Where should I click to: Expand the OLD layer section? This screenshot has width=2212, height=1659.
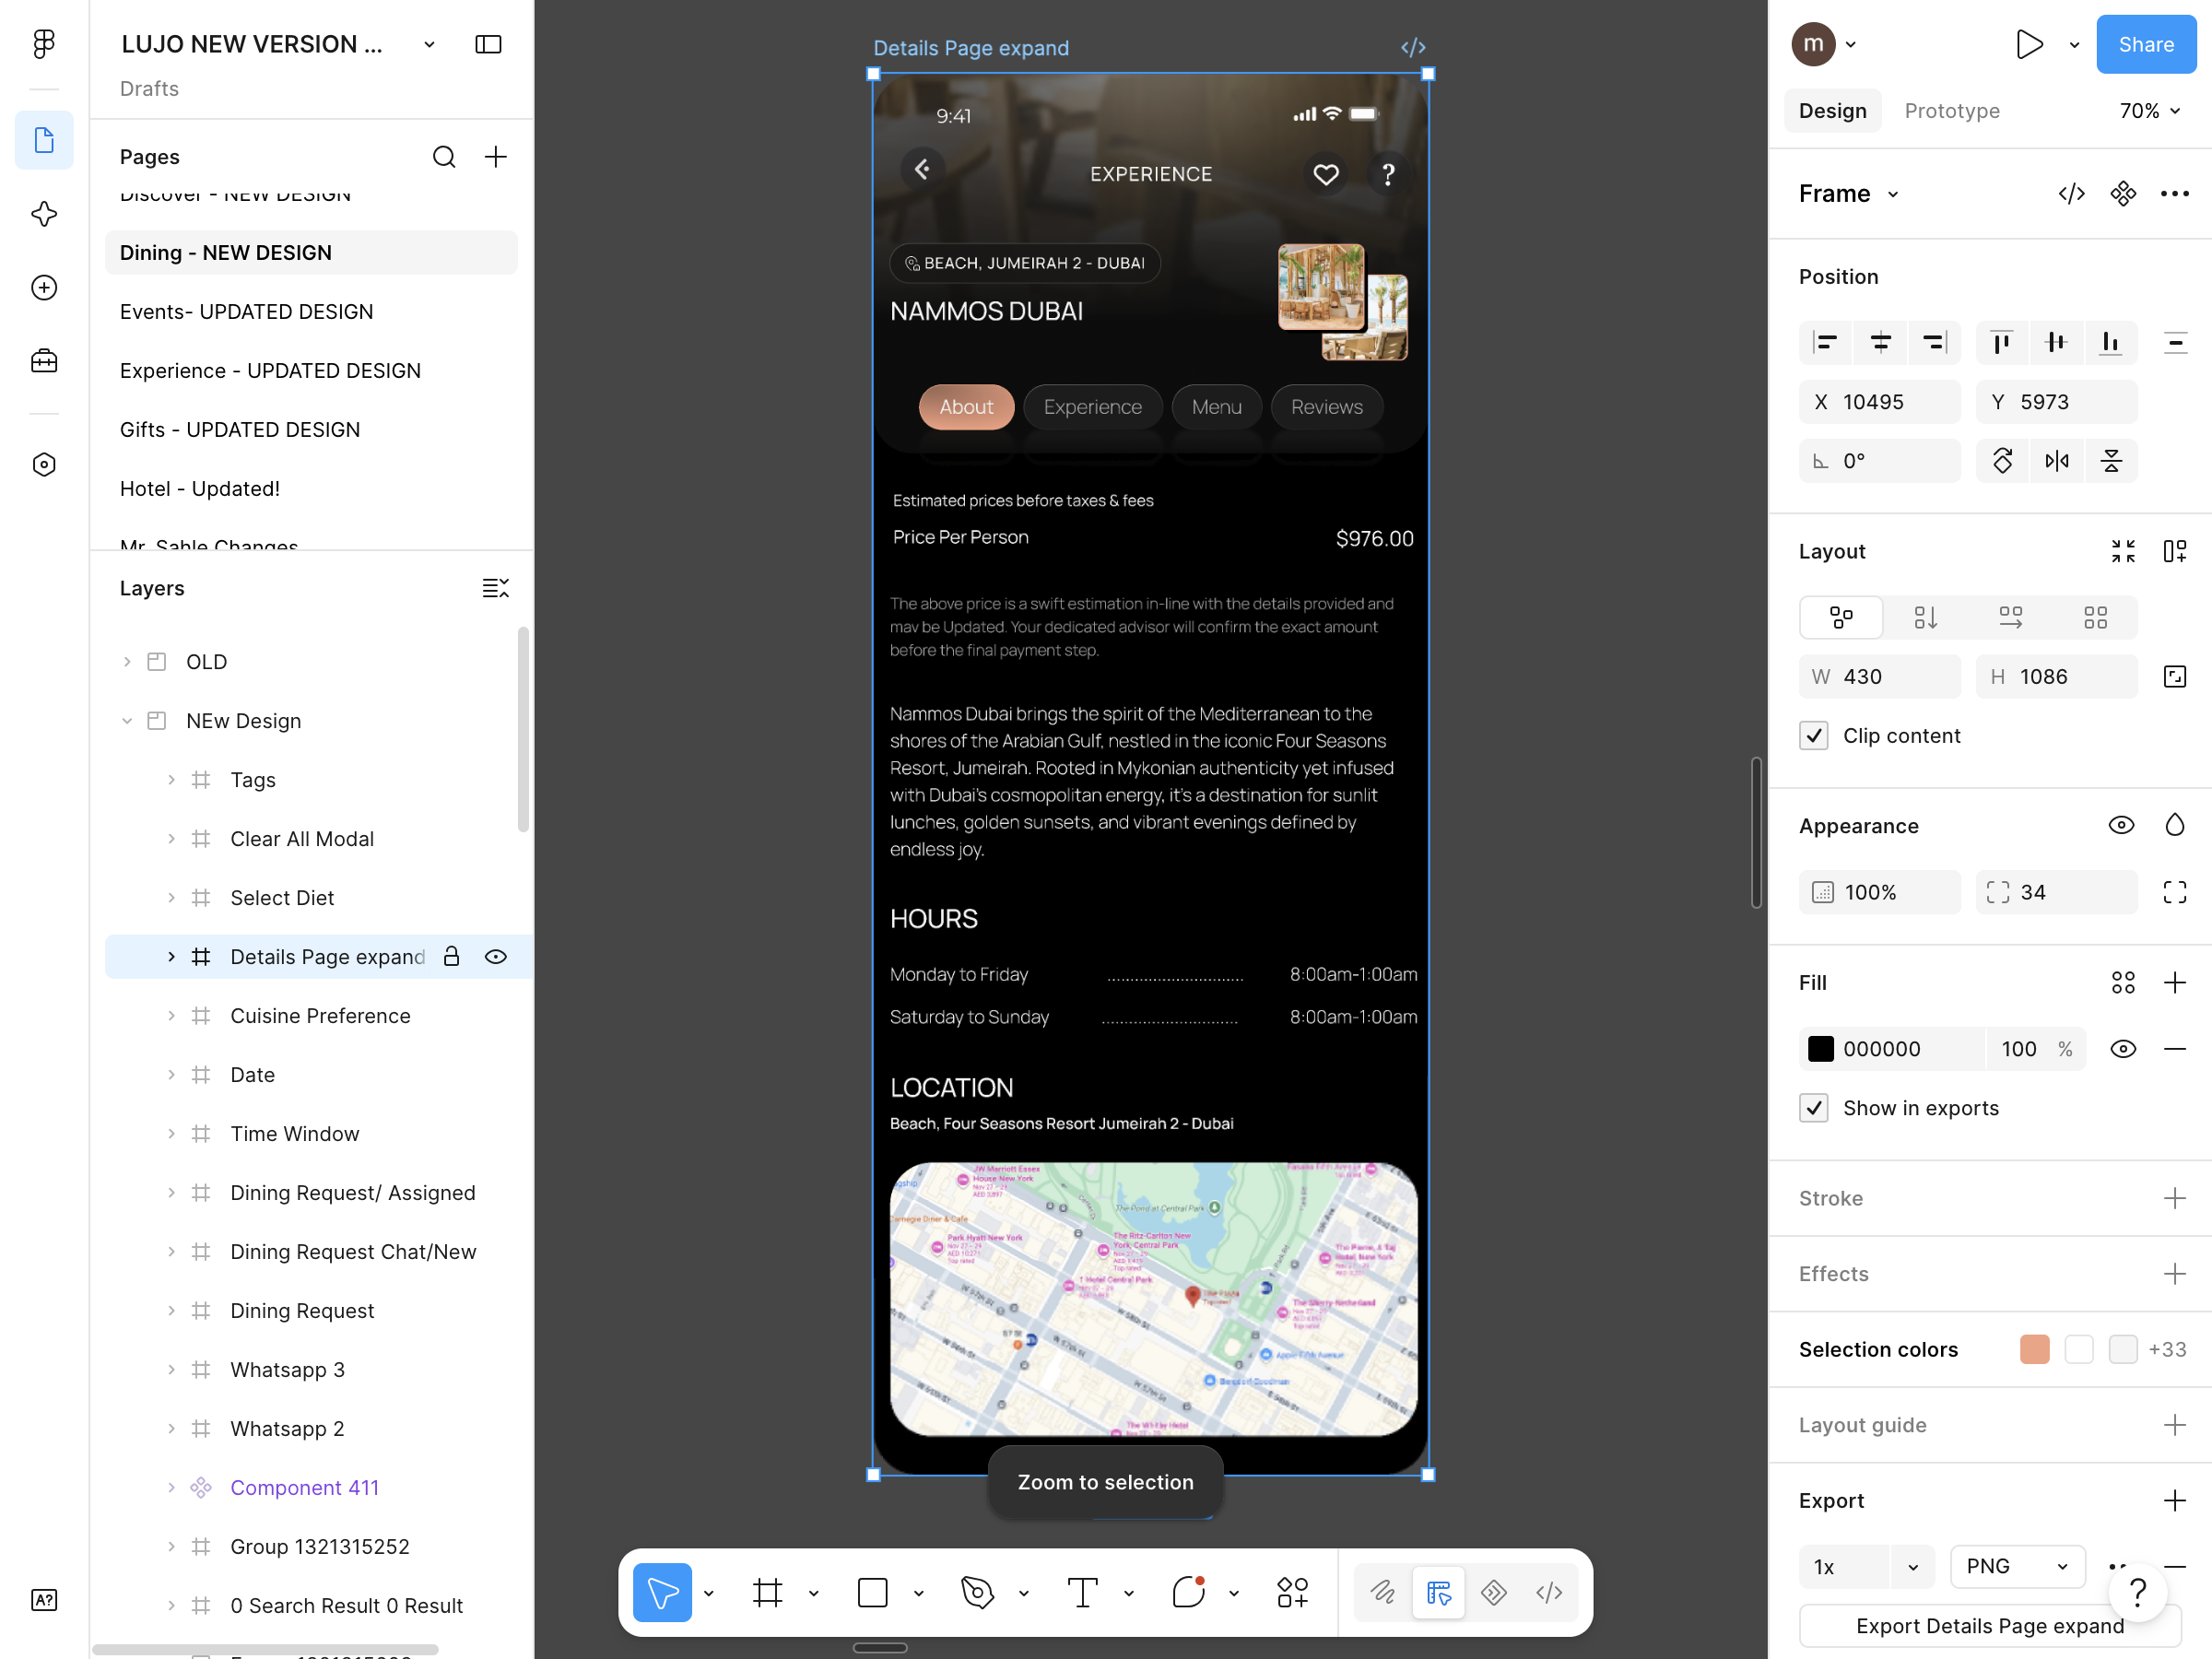coord(127,662)
